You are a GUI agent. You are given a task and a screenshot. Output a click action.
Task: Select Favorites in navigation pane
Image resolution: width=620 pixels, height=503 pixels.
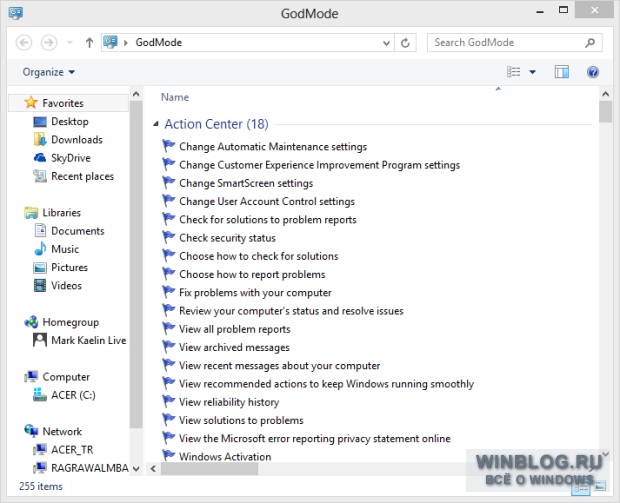pos(68,103)
